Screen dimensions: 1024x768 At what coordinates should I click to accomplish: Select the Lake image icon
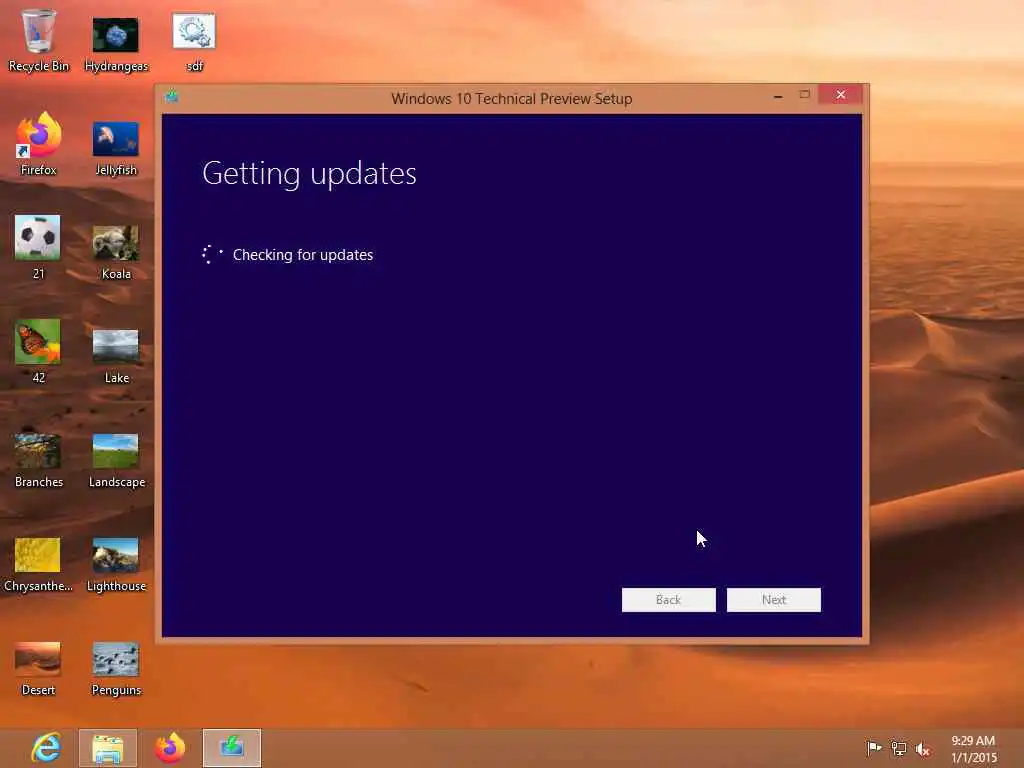coord(116,356)
